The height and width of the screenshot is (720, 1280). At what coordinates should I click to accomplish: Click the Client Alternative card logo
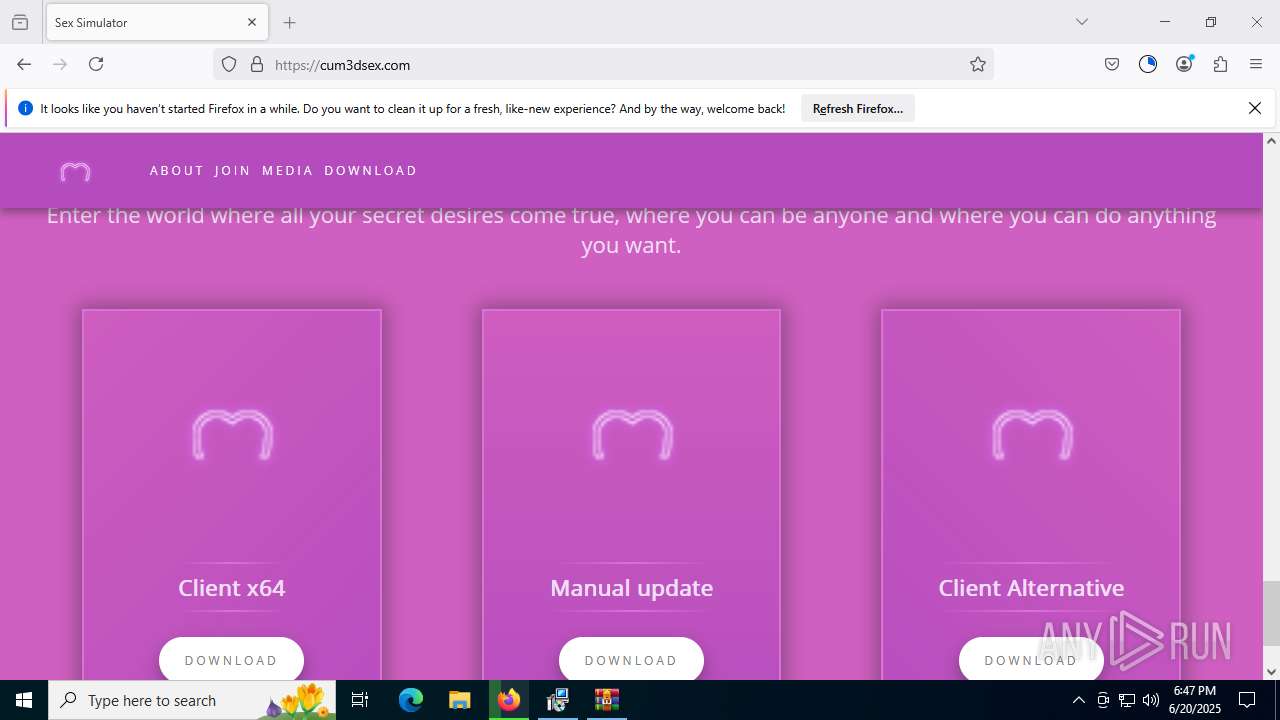(1032, 435)
